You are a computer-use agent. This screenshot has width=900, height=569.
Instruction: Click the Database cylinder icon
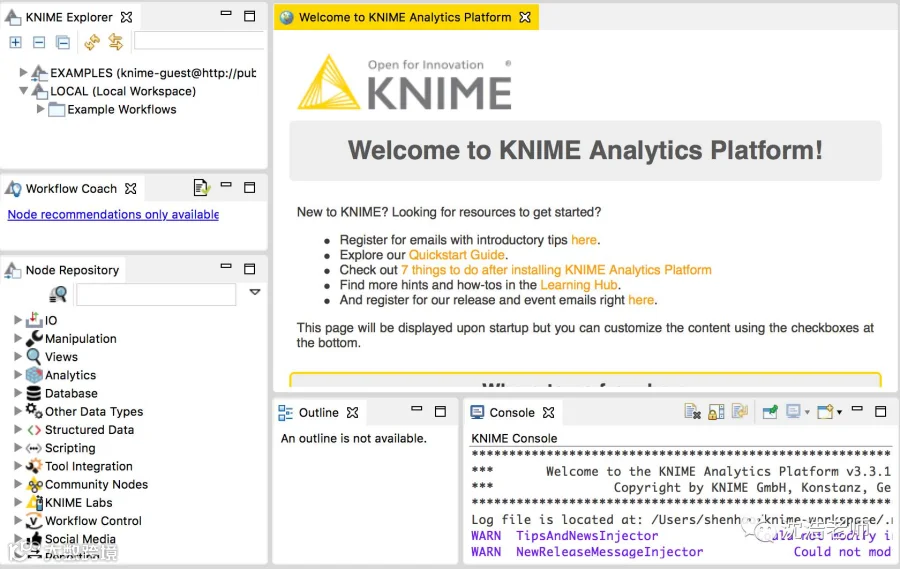coord(34,393)
